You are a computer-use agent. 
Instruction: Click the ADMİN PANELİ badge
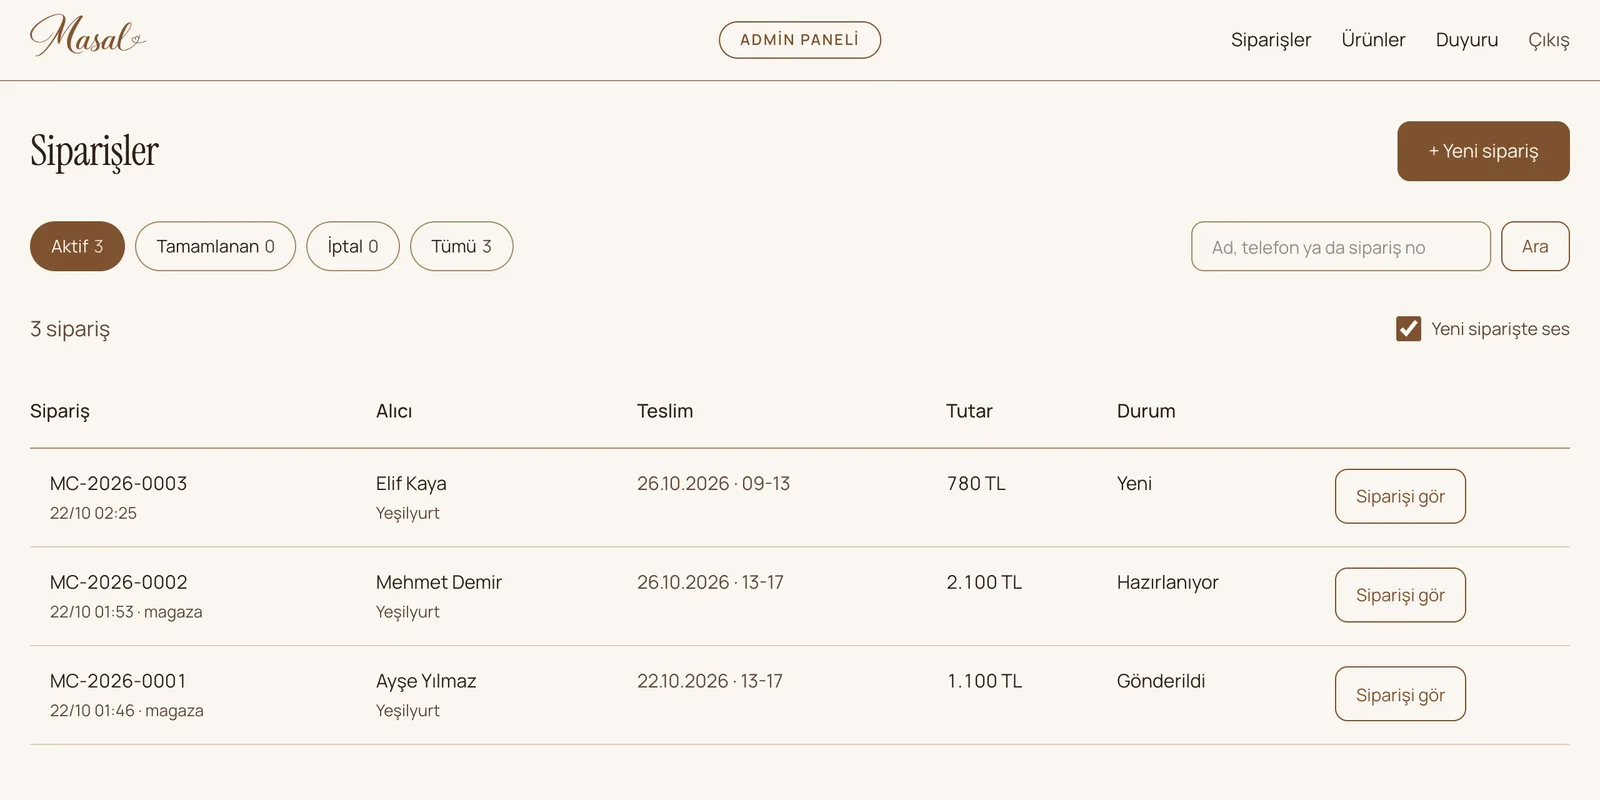pyautogui.click(x=800, y=40)
